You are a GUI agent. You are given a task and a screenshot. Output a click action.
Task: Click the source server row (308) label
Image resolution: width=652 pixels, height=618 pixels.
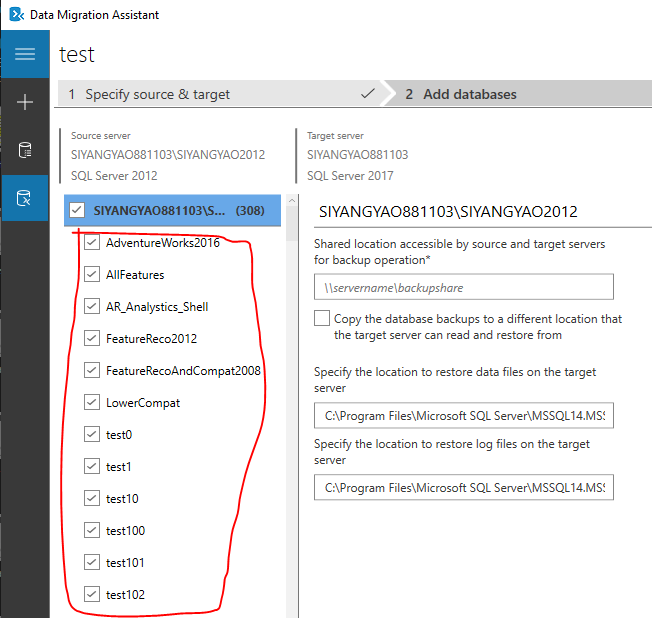[x=250, y=210]
